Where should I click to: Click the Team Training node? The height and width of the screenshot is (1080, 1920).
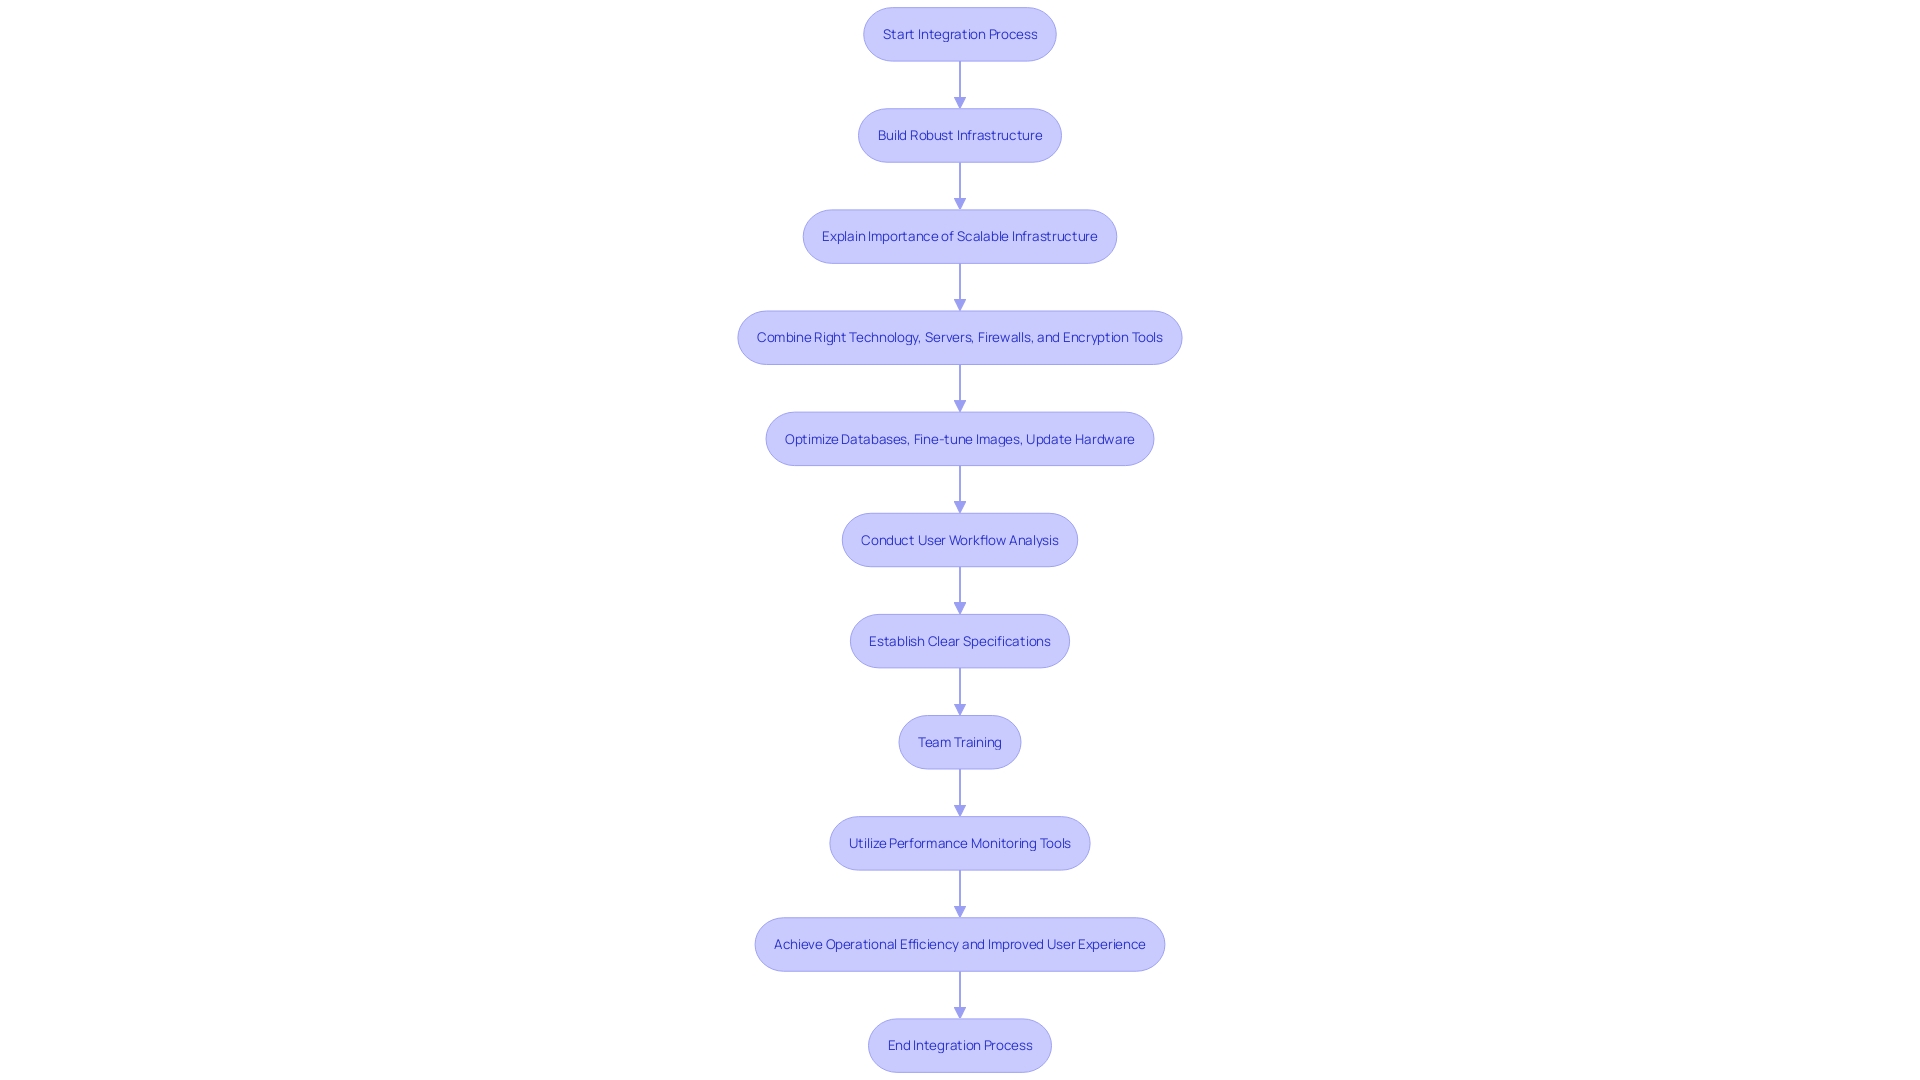click(959, 741)
